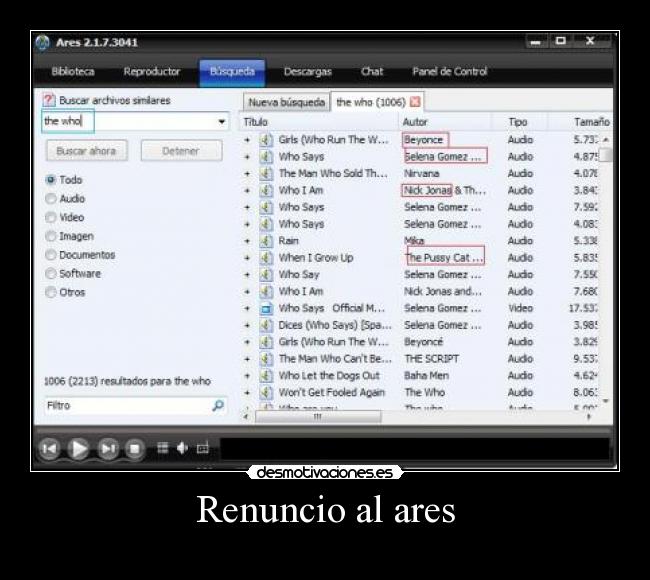650x580 pixels.
Task: Click the vertical scrollbar down arrow
Action: pyautogui.click(x=606, y=401)
